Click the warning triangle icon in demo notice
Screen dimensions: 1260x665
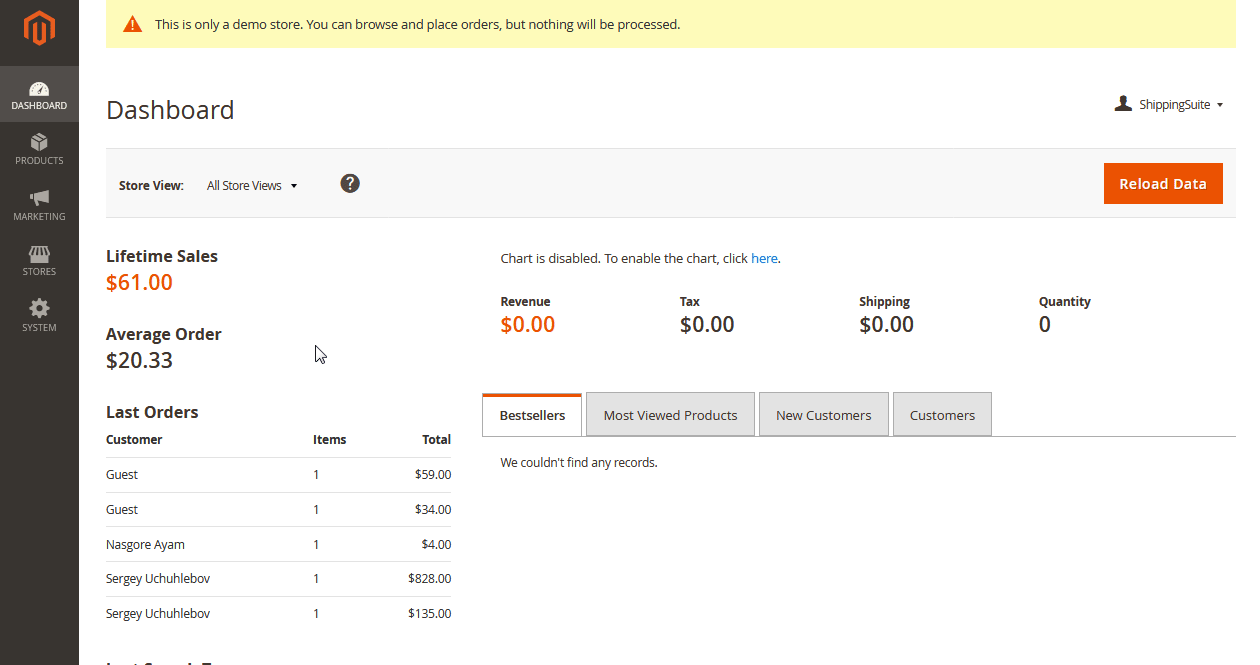(132, 25)
